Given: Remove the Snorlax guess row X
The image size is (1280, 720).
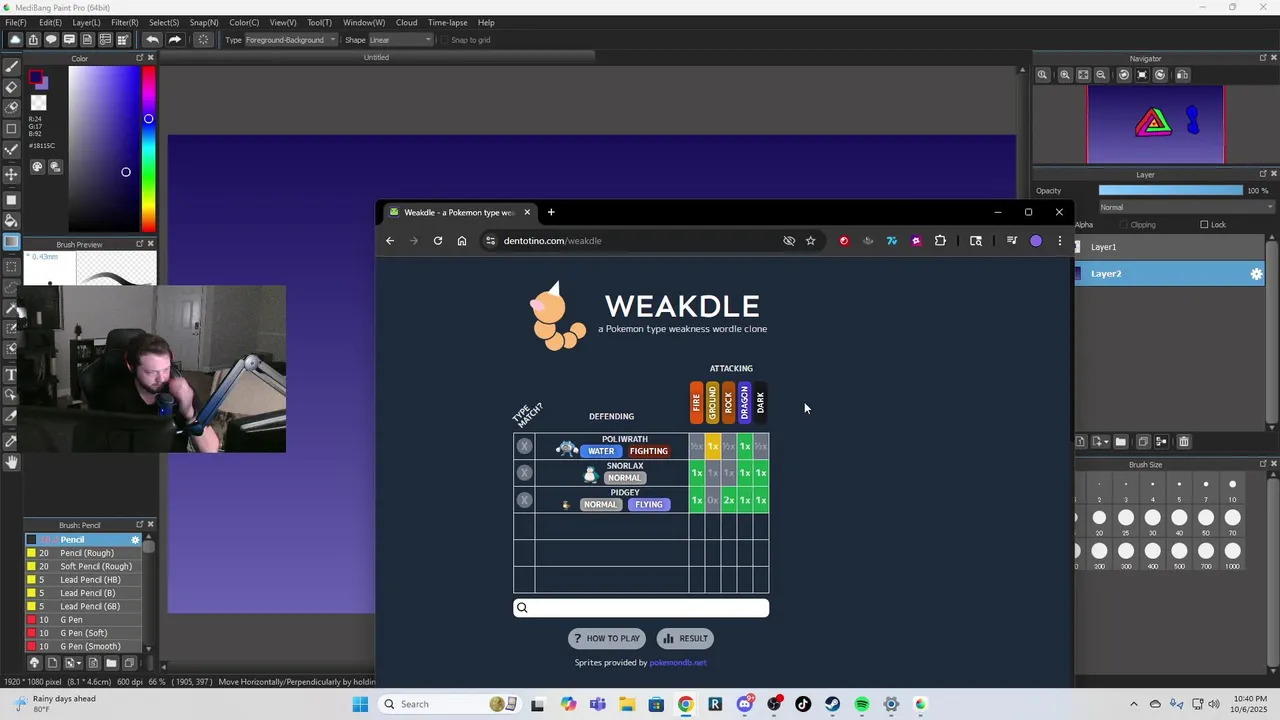Looking at the screenshot, I should [524, 472].
